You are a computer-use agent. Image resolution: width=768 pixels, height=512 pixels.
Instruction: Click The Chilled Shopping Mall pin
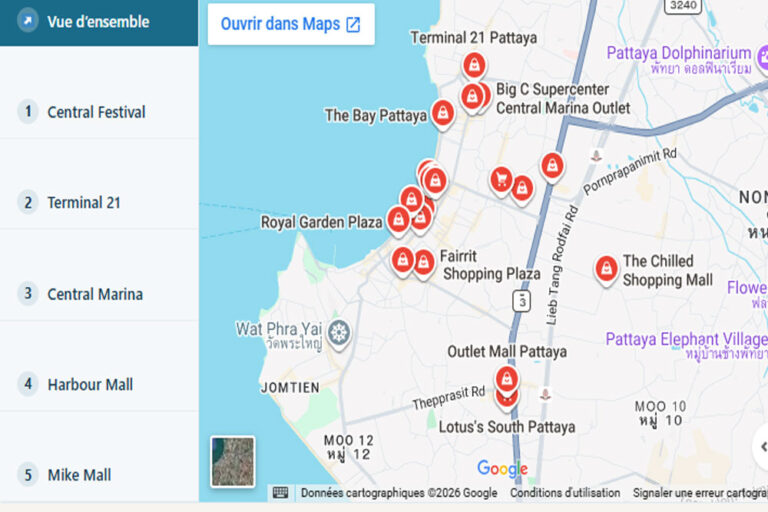click(x=606, y=269)
